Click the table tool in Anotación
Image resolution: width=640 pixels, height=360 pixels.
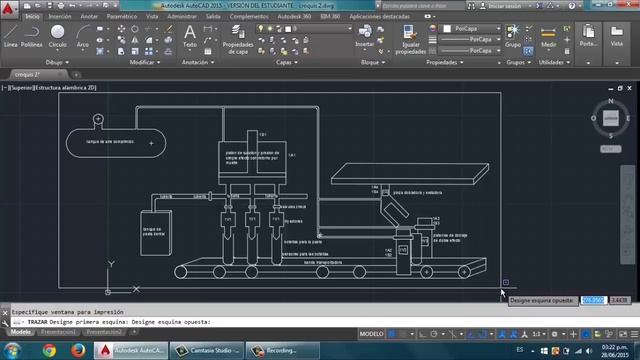(208, 51)
